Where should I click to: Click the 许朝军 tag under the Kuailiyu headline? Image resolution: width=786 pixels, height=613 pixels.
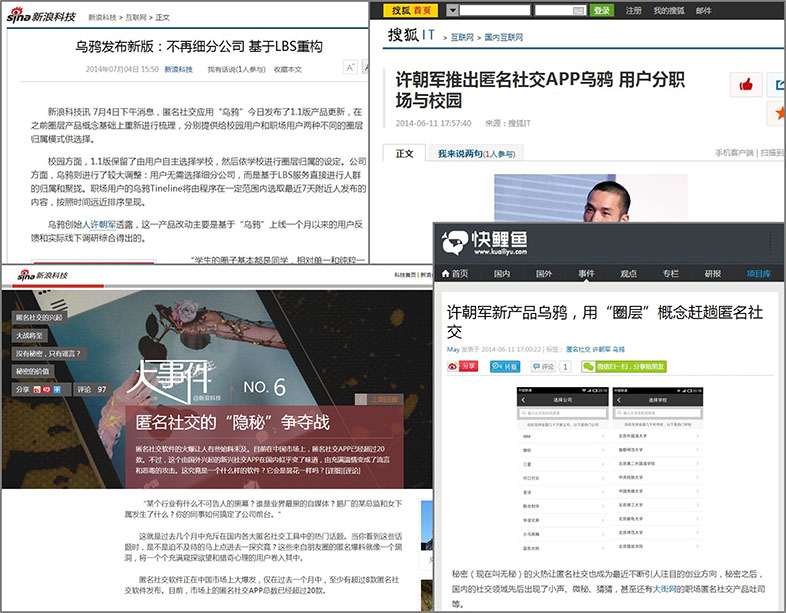602,349
